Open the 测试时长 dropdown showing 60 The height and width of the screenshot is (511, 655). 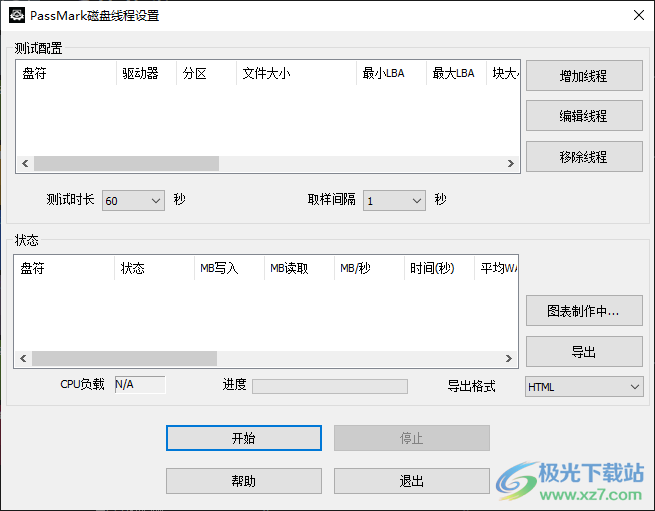point(133,201)
